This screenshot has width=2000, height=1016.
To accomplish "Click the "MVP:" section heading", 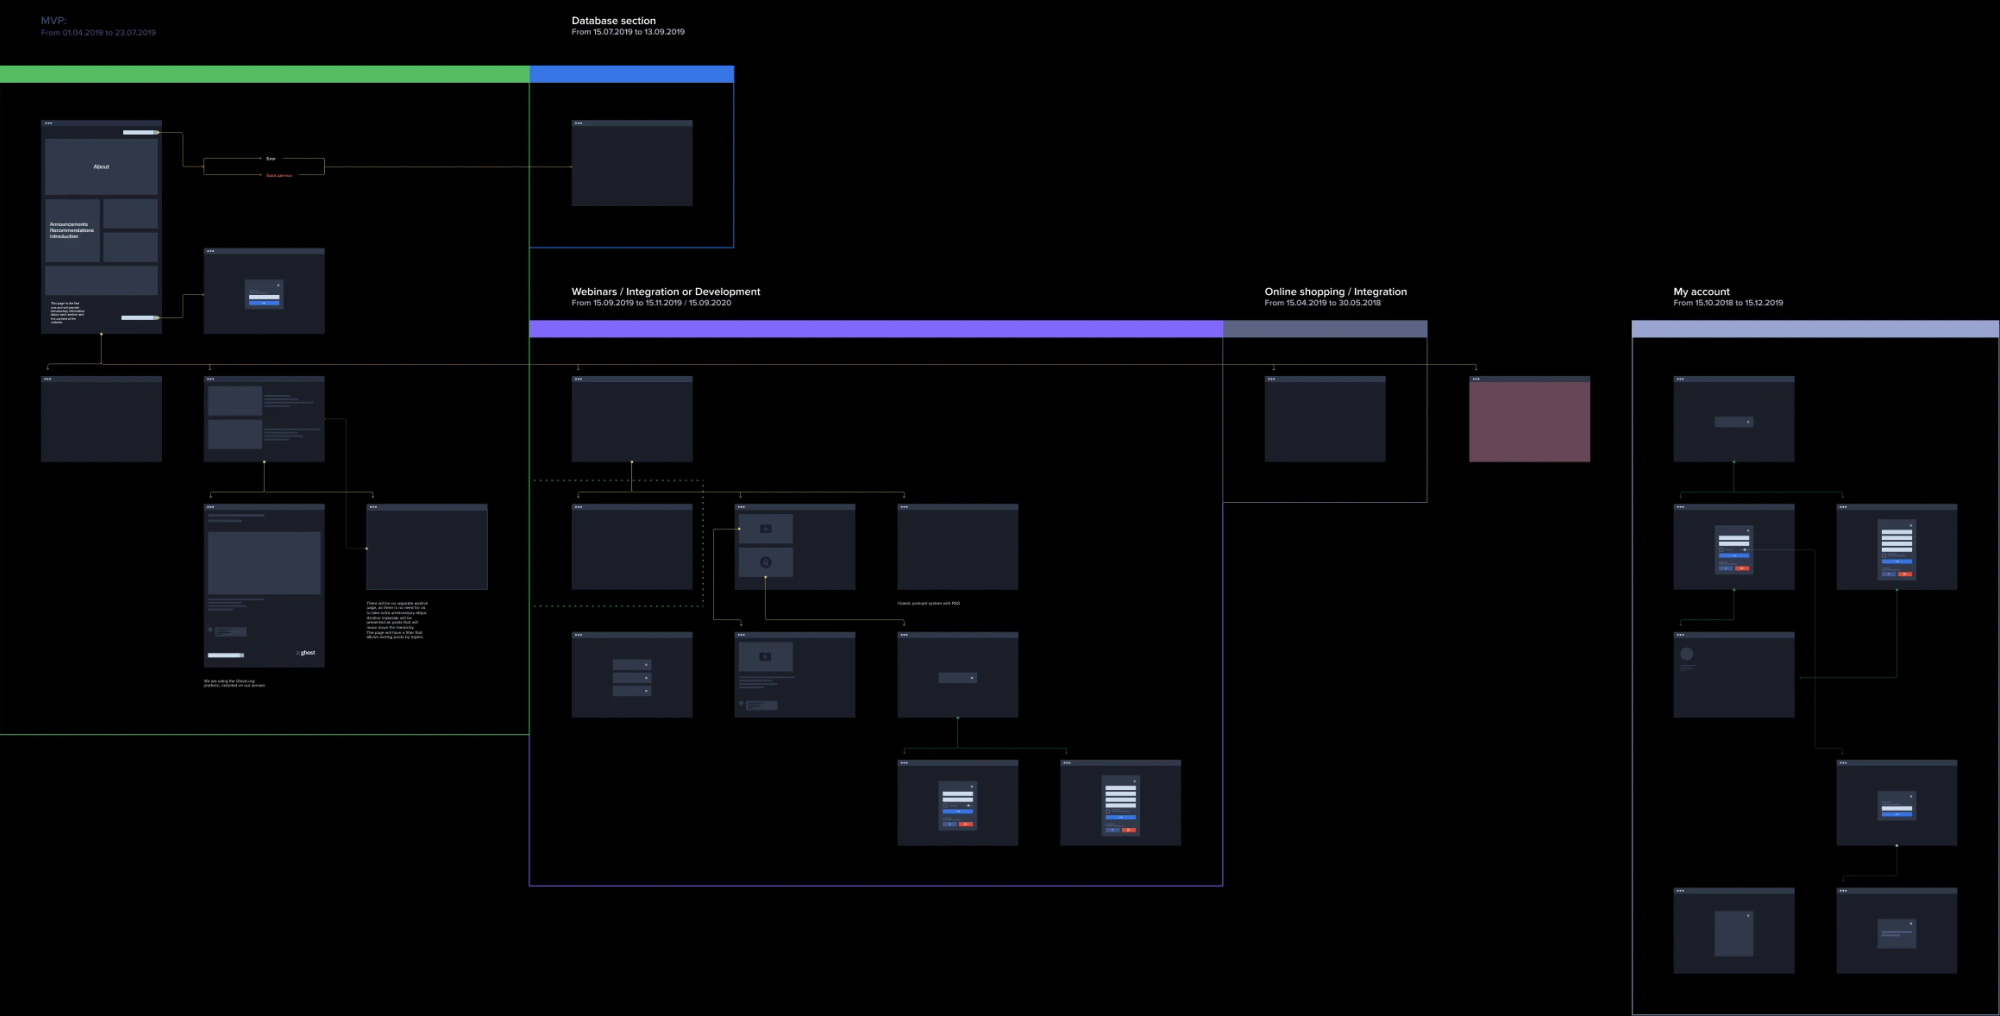I will 54,21.
